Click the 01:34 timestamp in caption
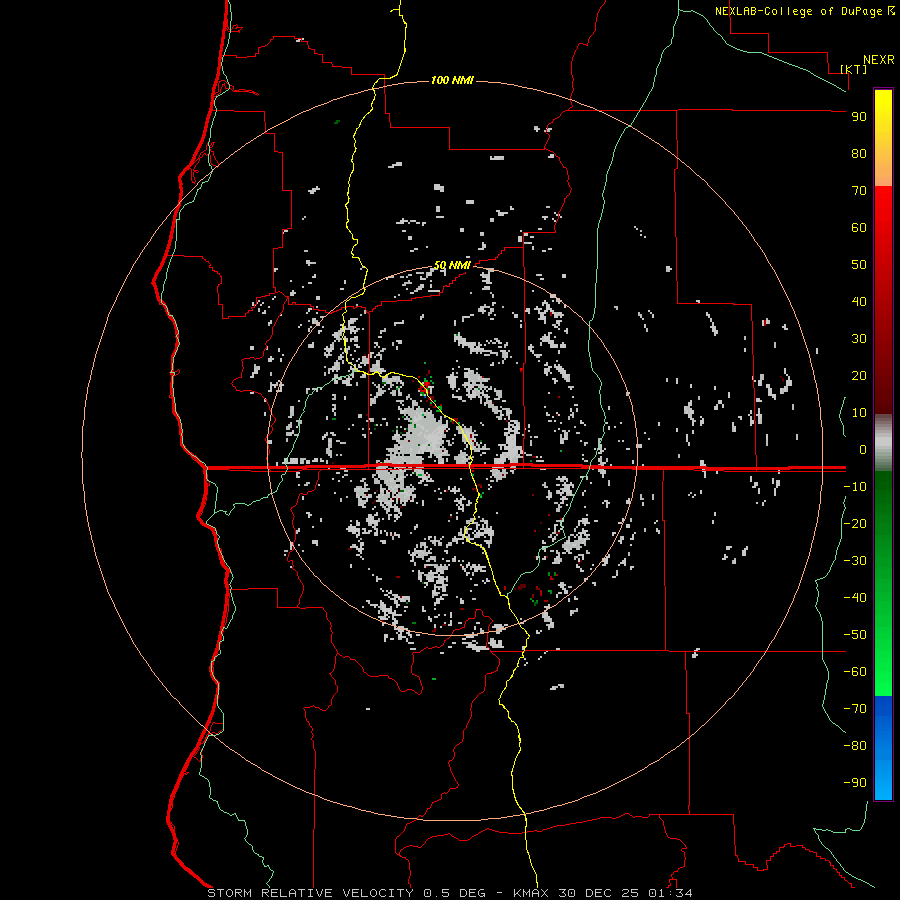Viewport: 900px width, 900px height. pyautogui.click(x=670, y=893)
